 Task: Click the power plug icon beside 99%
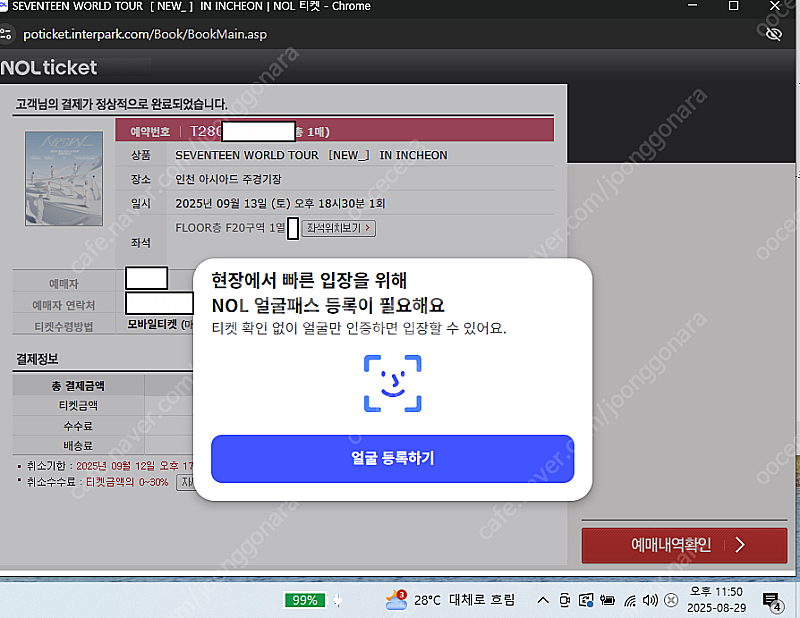tap(338, 600)
